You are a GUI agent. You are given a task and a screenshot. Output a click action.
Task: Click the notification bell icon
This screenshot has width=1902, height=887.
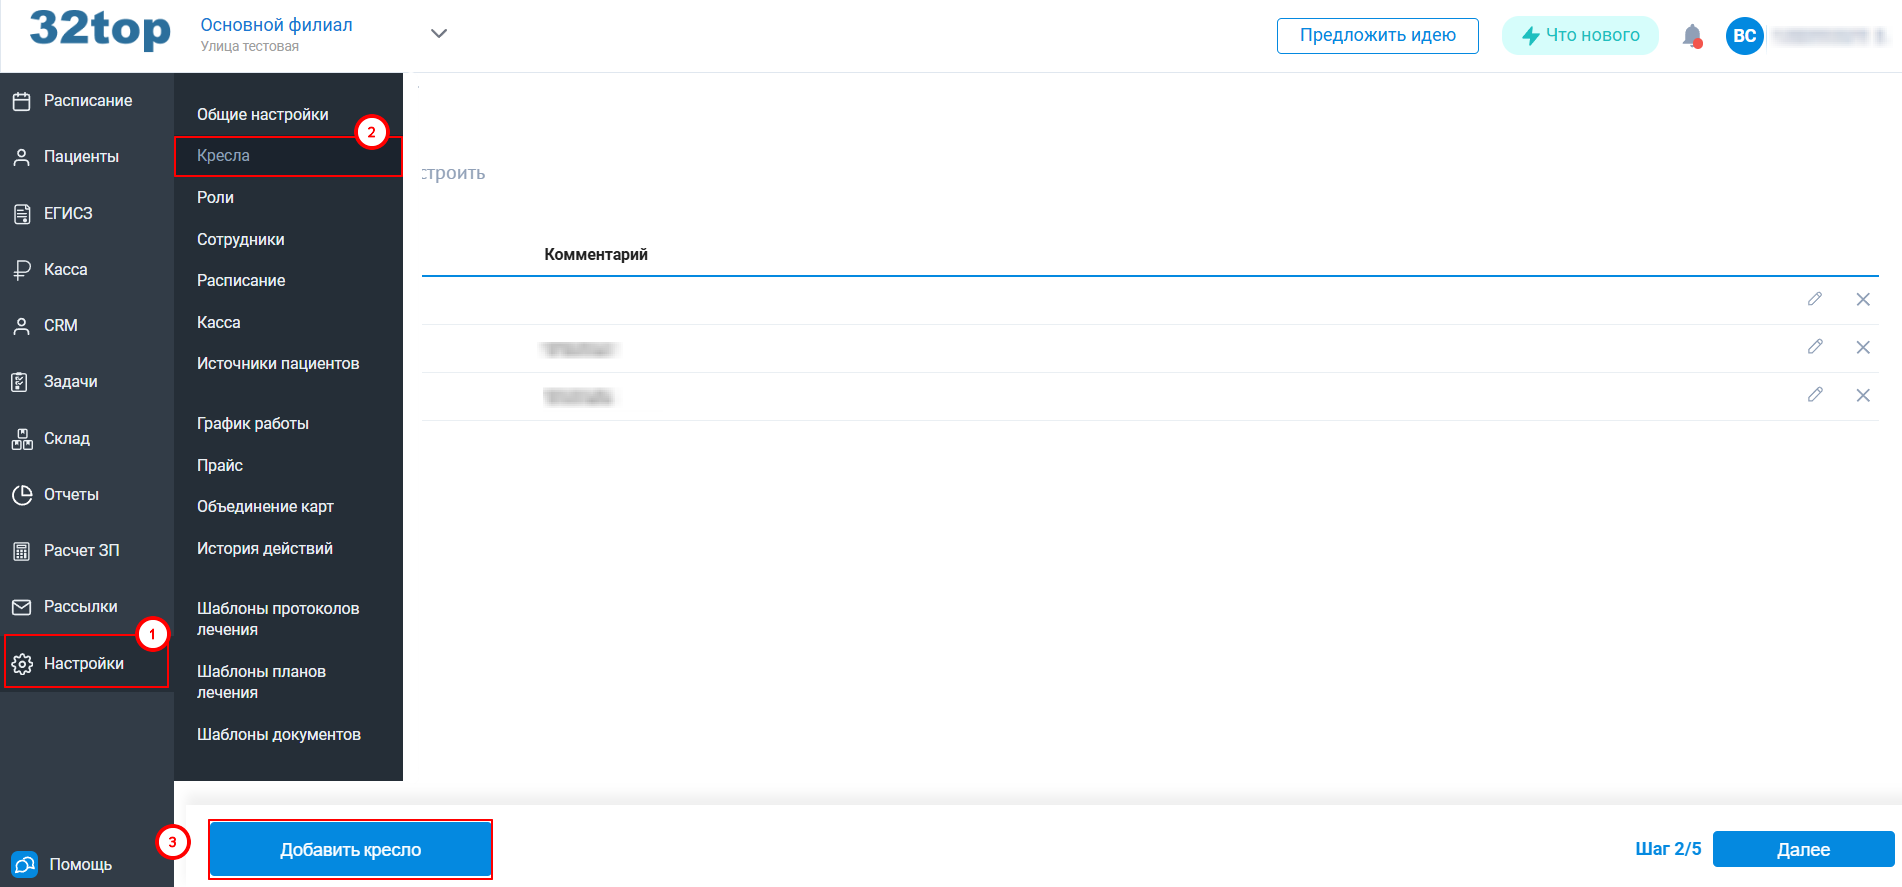pos(1691,36)
